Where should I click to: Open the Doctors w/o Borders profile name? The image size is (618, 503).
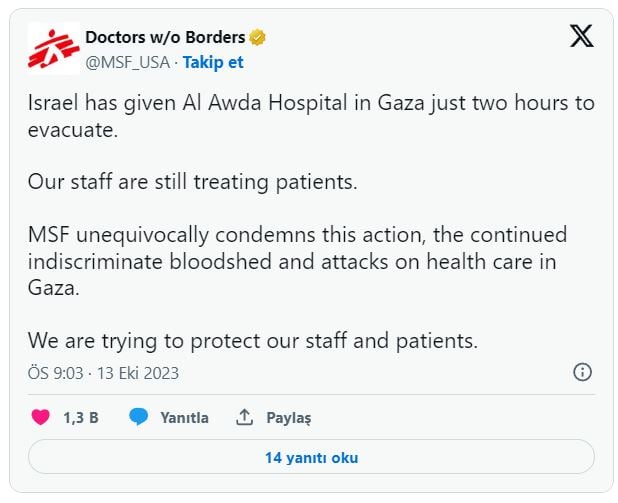coord(165,37)
